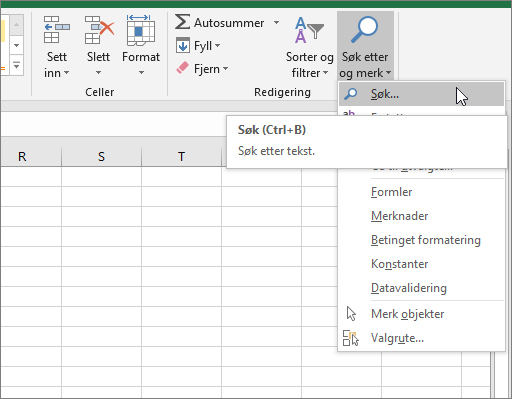Image resolution: width=512 pixels, height=399 pixels.
Task: Choose Søk... from the menu
Action: (421, 94)
